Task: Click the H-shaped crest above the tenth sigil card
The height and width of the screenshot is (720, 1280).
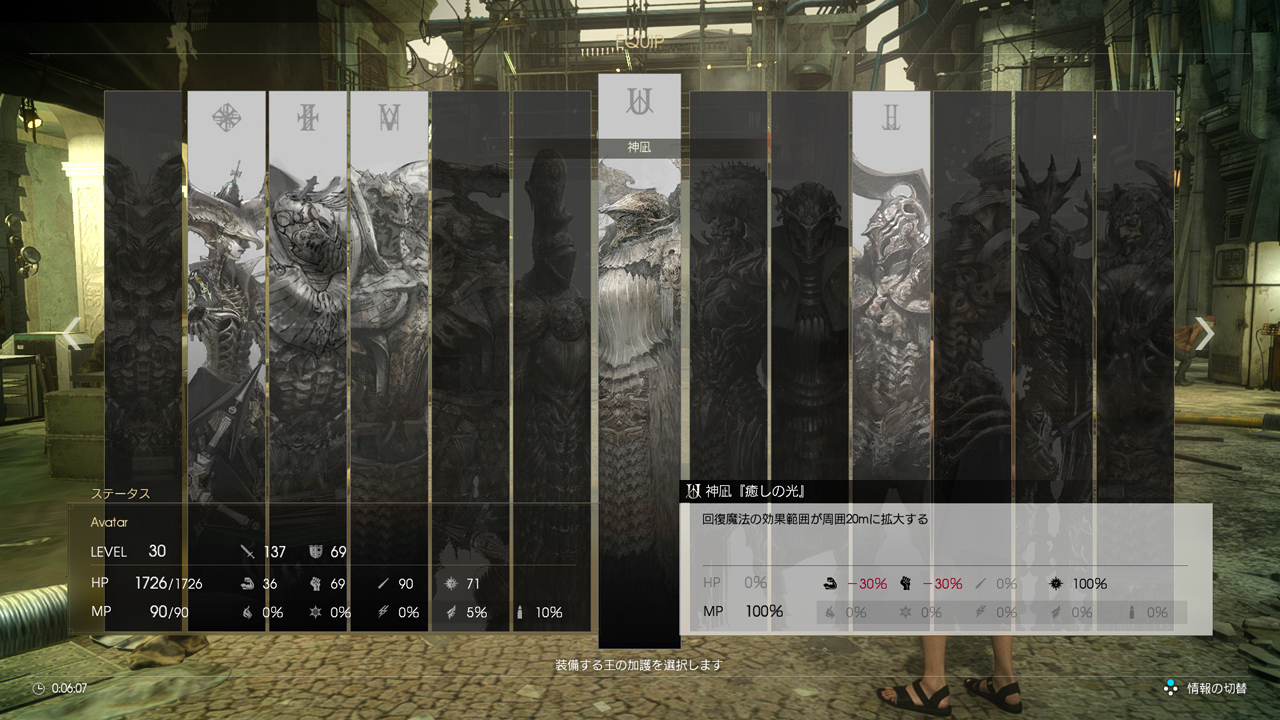Action: (x=891, y=118)
